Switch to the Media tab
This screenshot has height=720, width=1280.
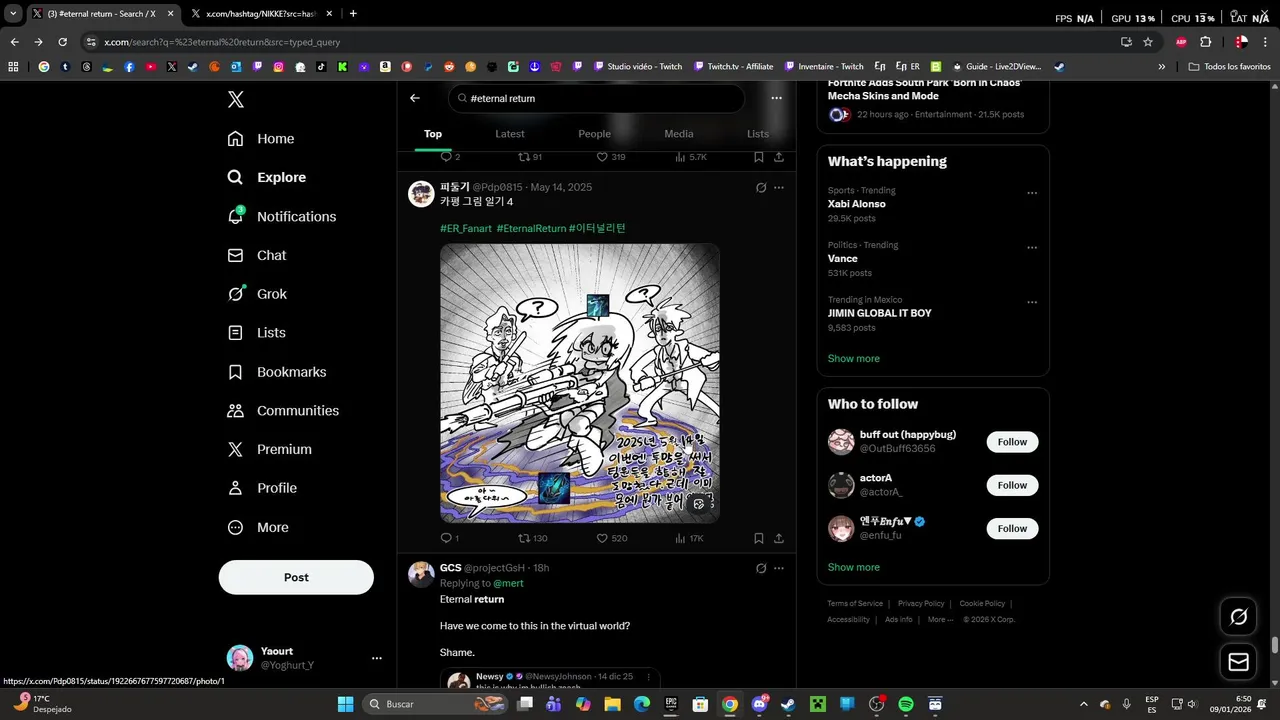tap(679, 134)
